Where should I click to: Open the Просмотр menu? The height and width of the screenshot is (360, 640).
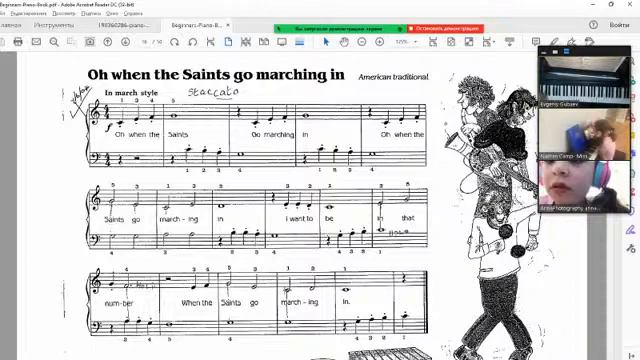point(64,13)
